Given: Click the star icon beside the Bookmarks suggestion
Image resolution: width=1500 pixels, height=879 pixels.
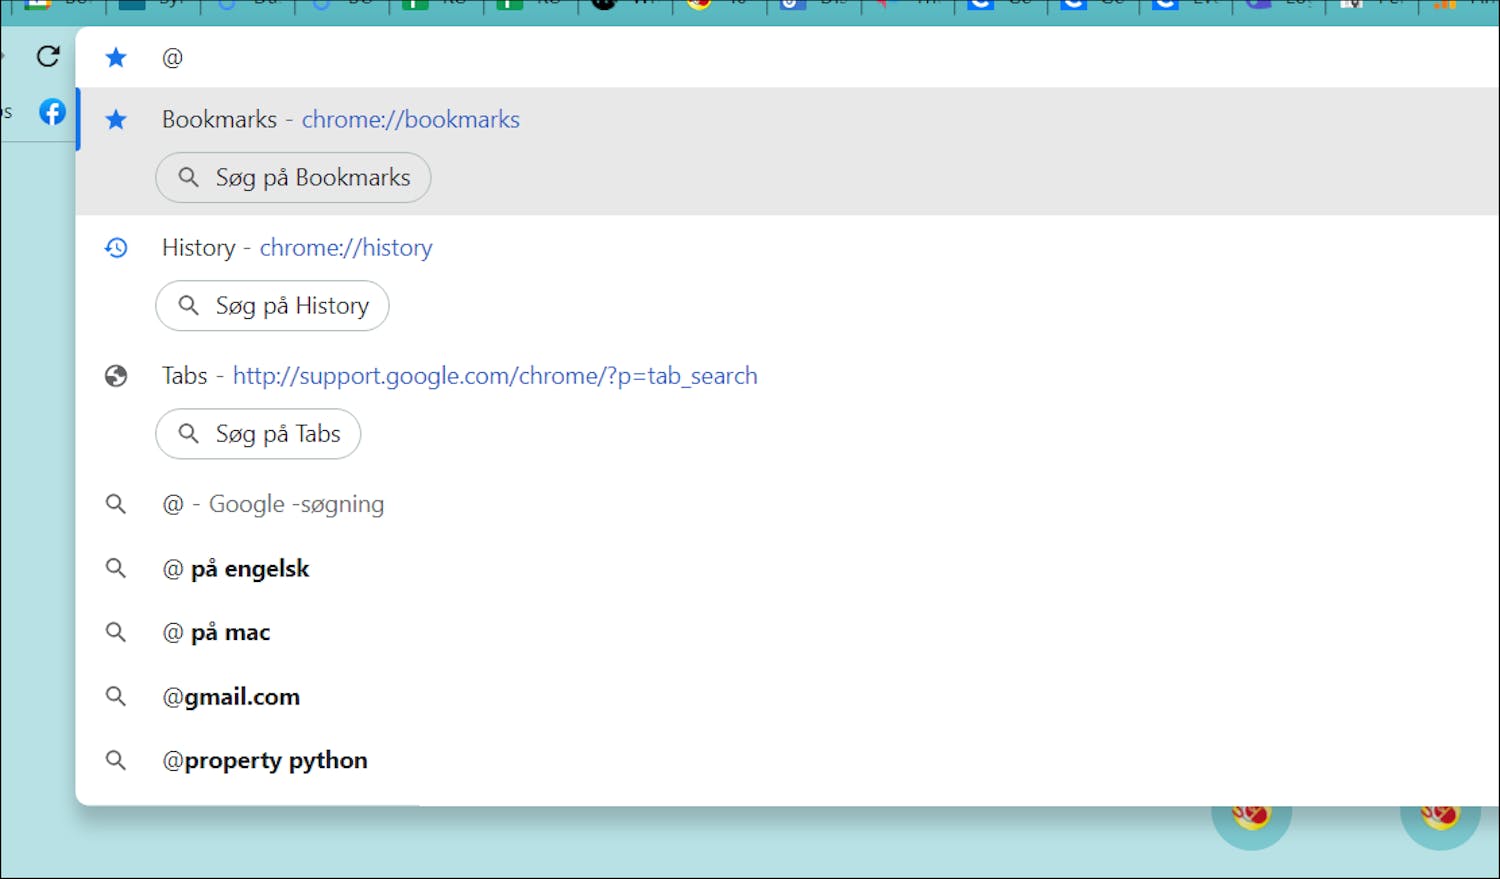Looking at the screenshot, I should (116, 119).
